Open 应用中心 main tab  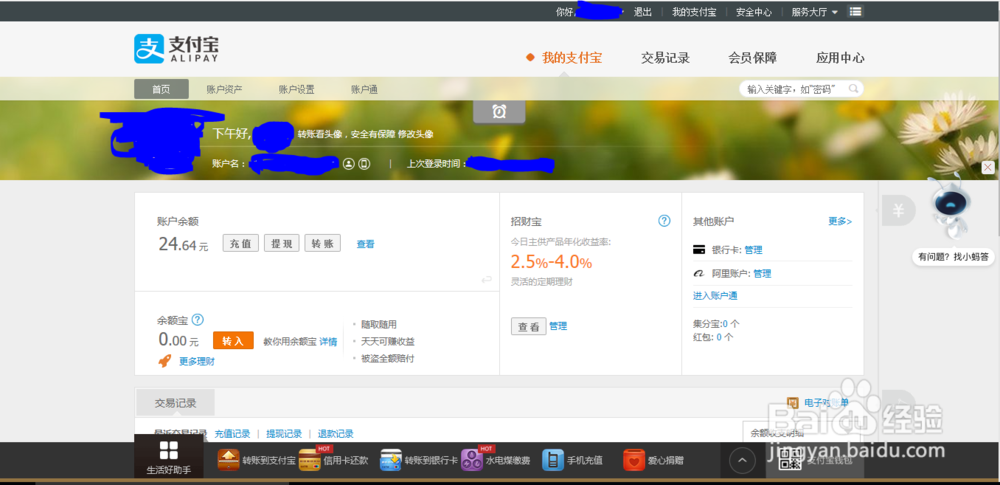click(x=840, y=57)
